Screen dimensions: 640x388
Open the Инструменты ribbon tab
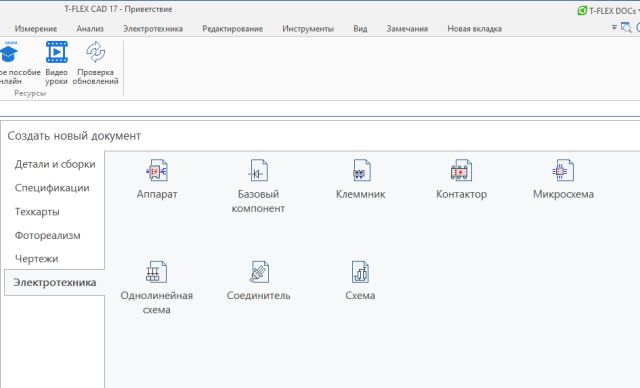tap(308, 29)
